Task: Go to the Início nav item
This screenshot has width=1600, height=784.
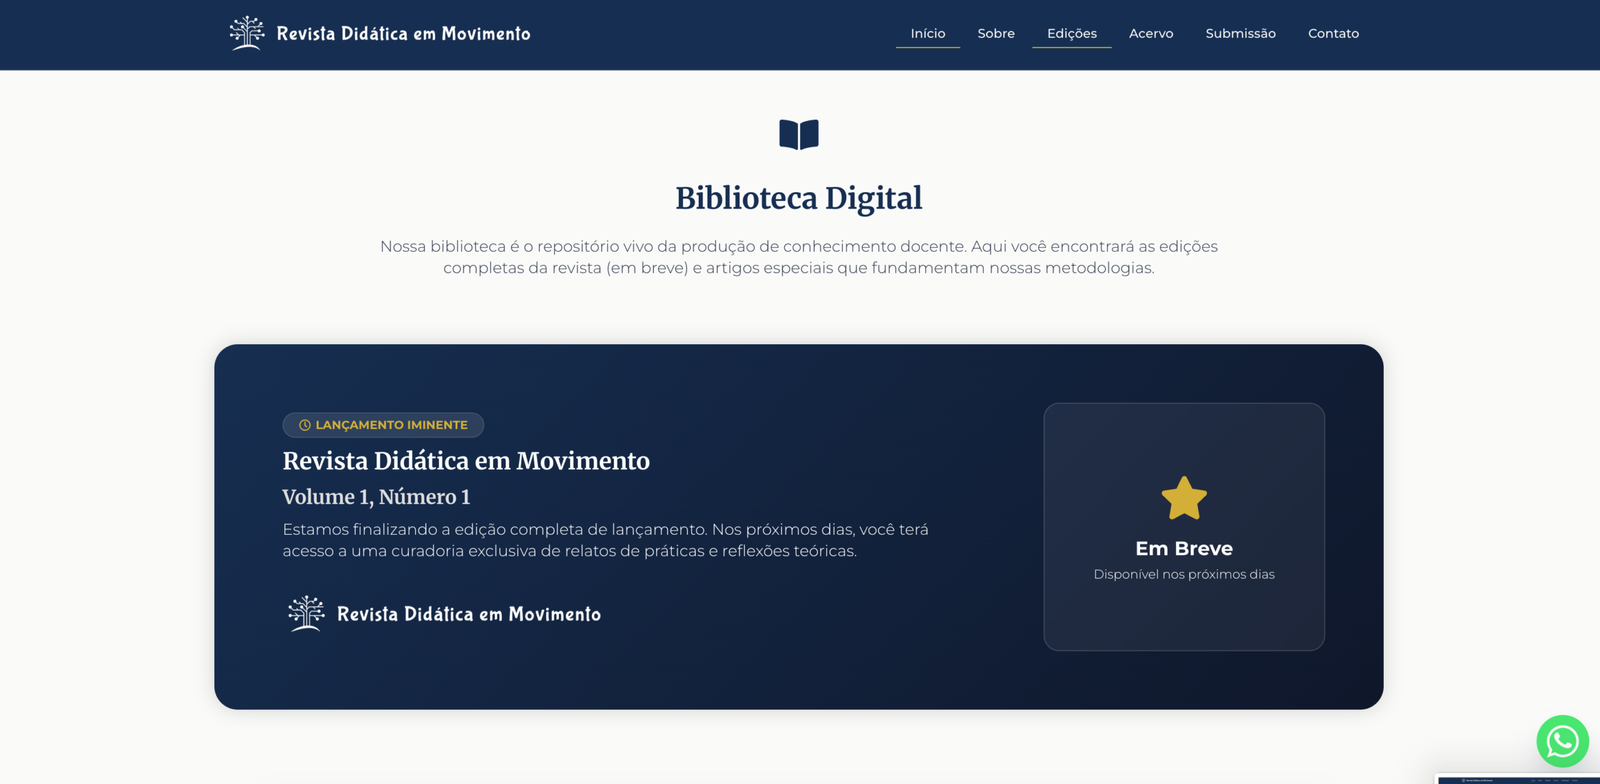Action: [927, 34]
